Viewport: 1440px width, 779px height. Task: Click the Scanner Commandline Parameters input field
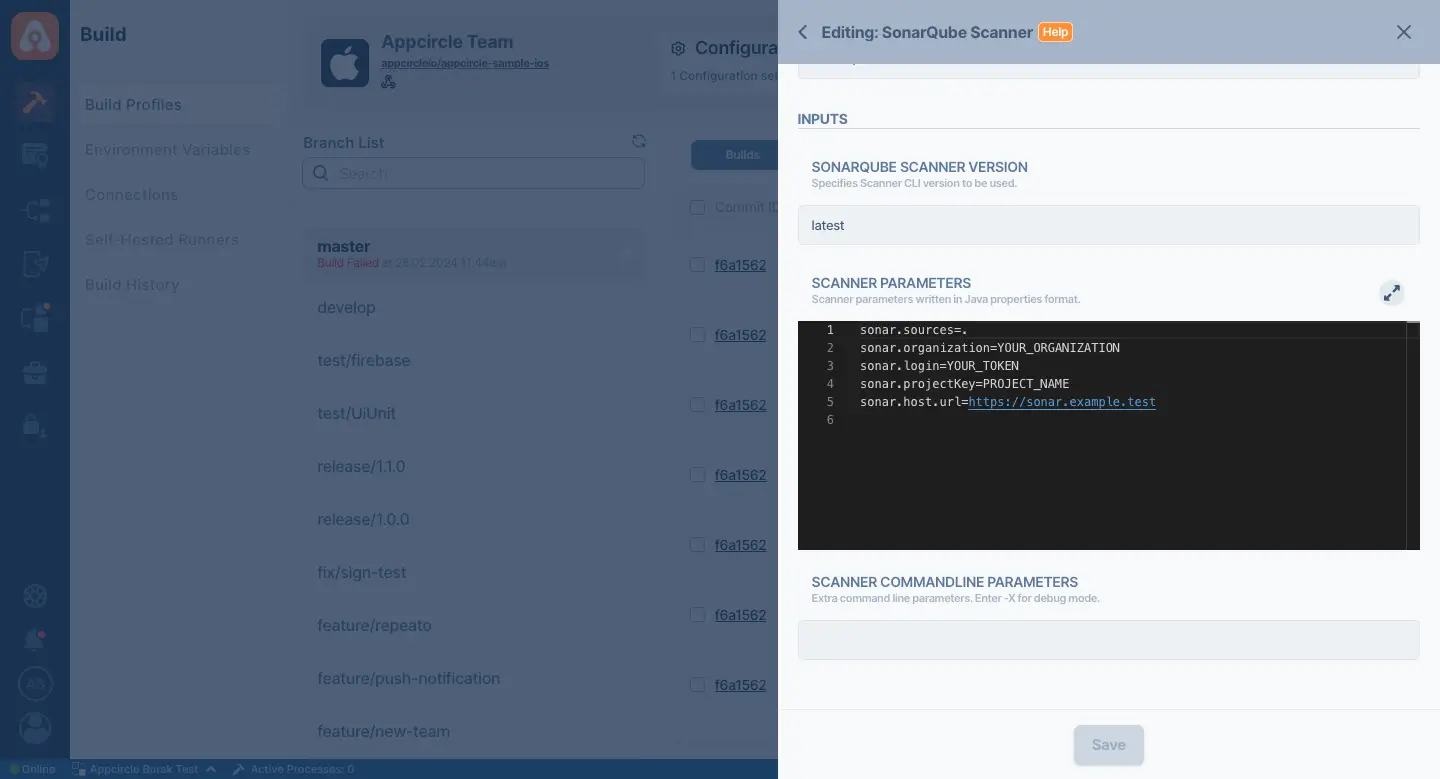pyautogui.click(x=1109, y=640)
